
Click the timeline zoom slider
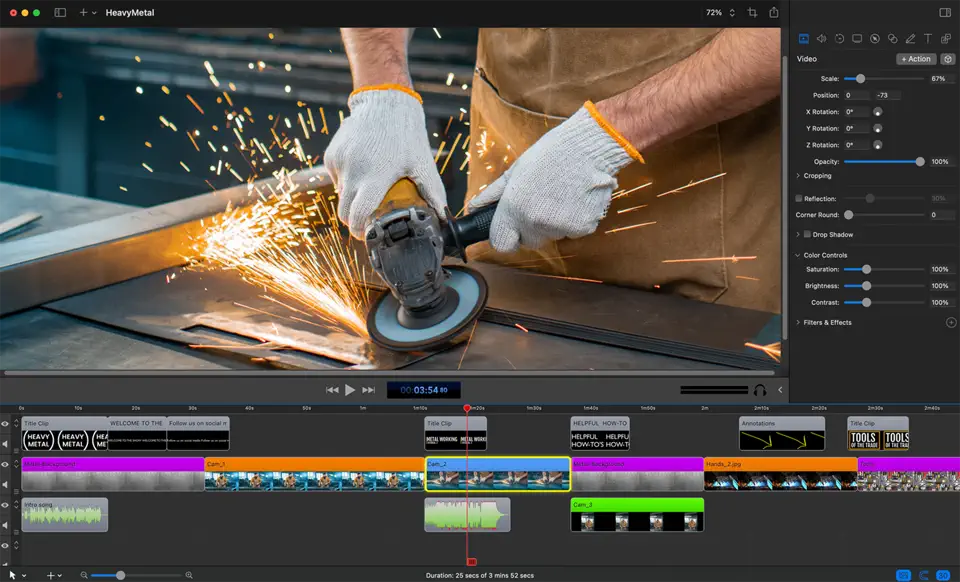pos(137,575)
